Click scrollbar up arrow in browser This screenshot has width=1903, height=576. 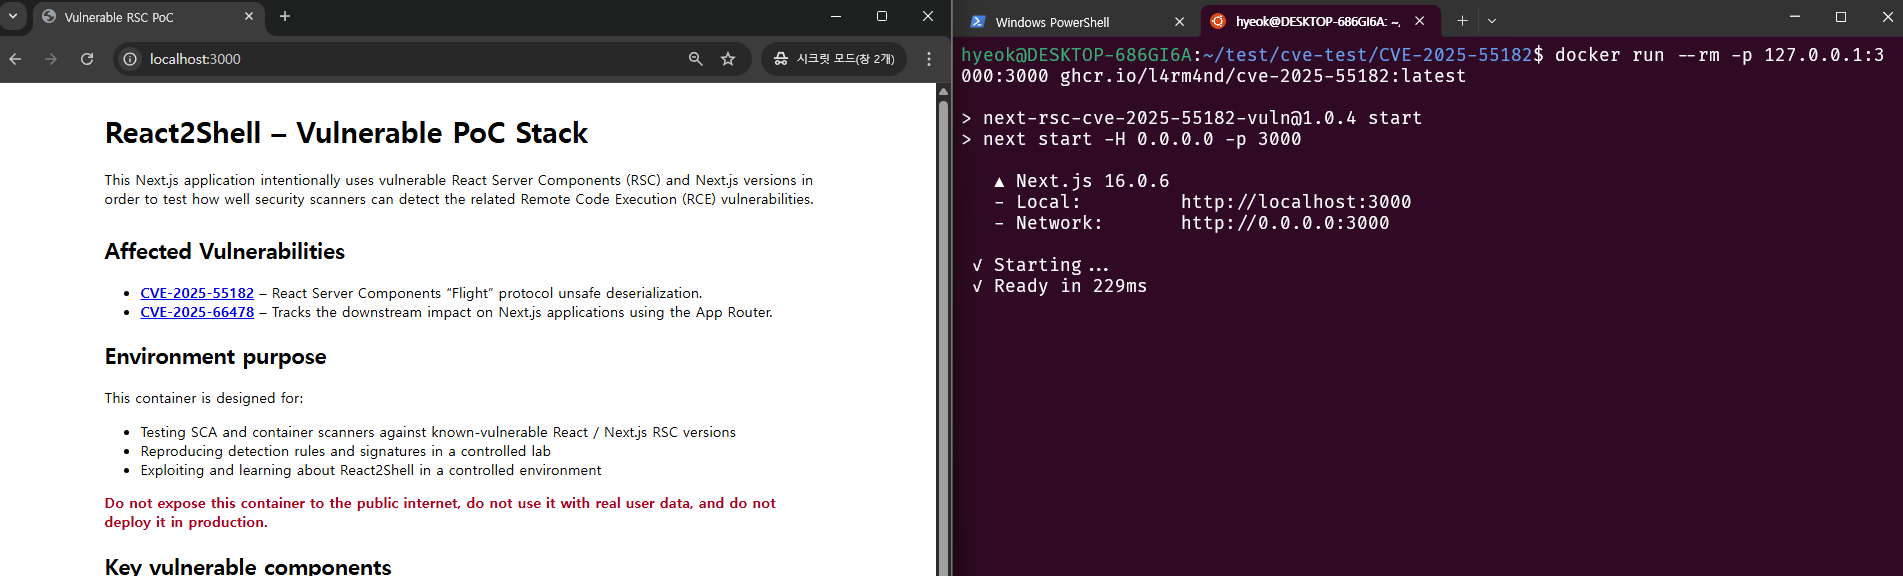(x=943, y=91)
